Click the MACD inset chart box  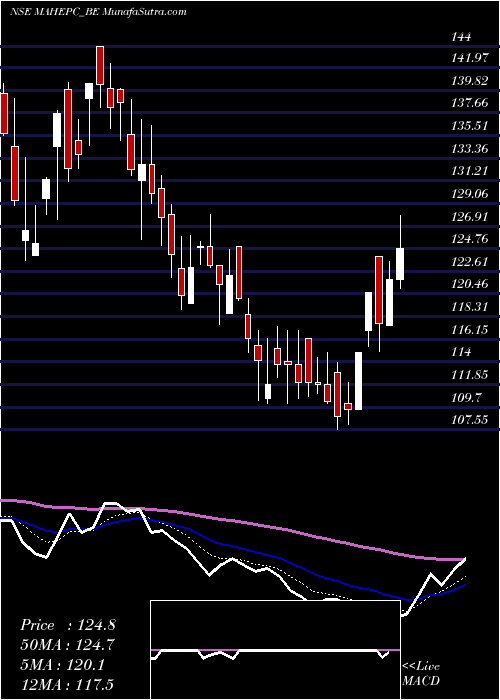click(x=275, y=650)
